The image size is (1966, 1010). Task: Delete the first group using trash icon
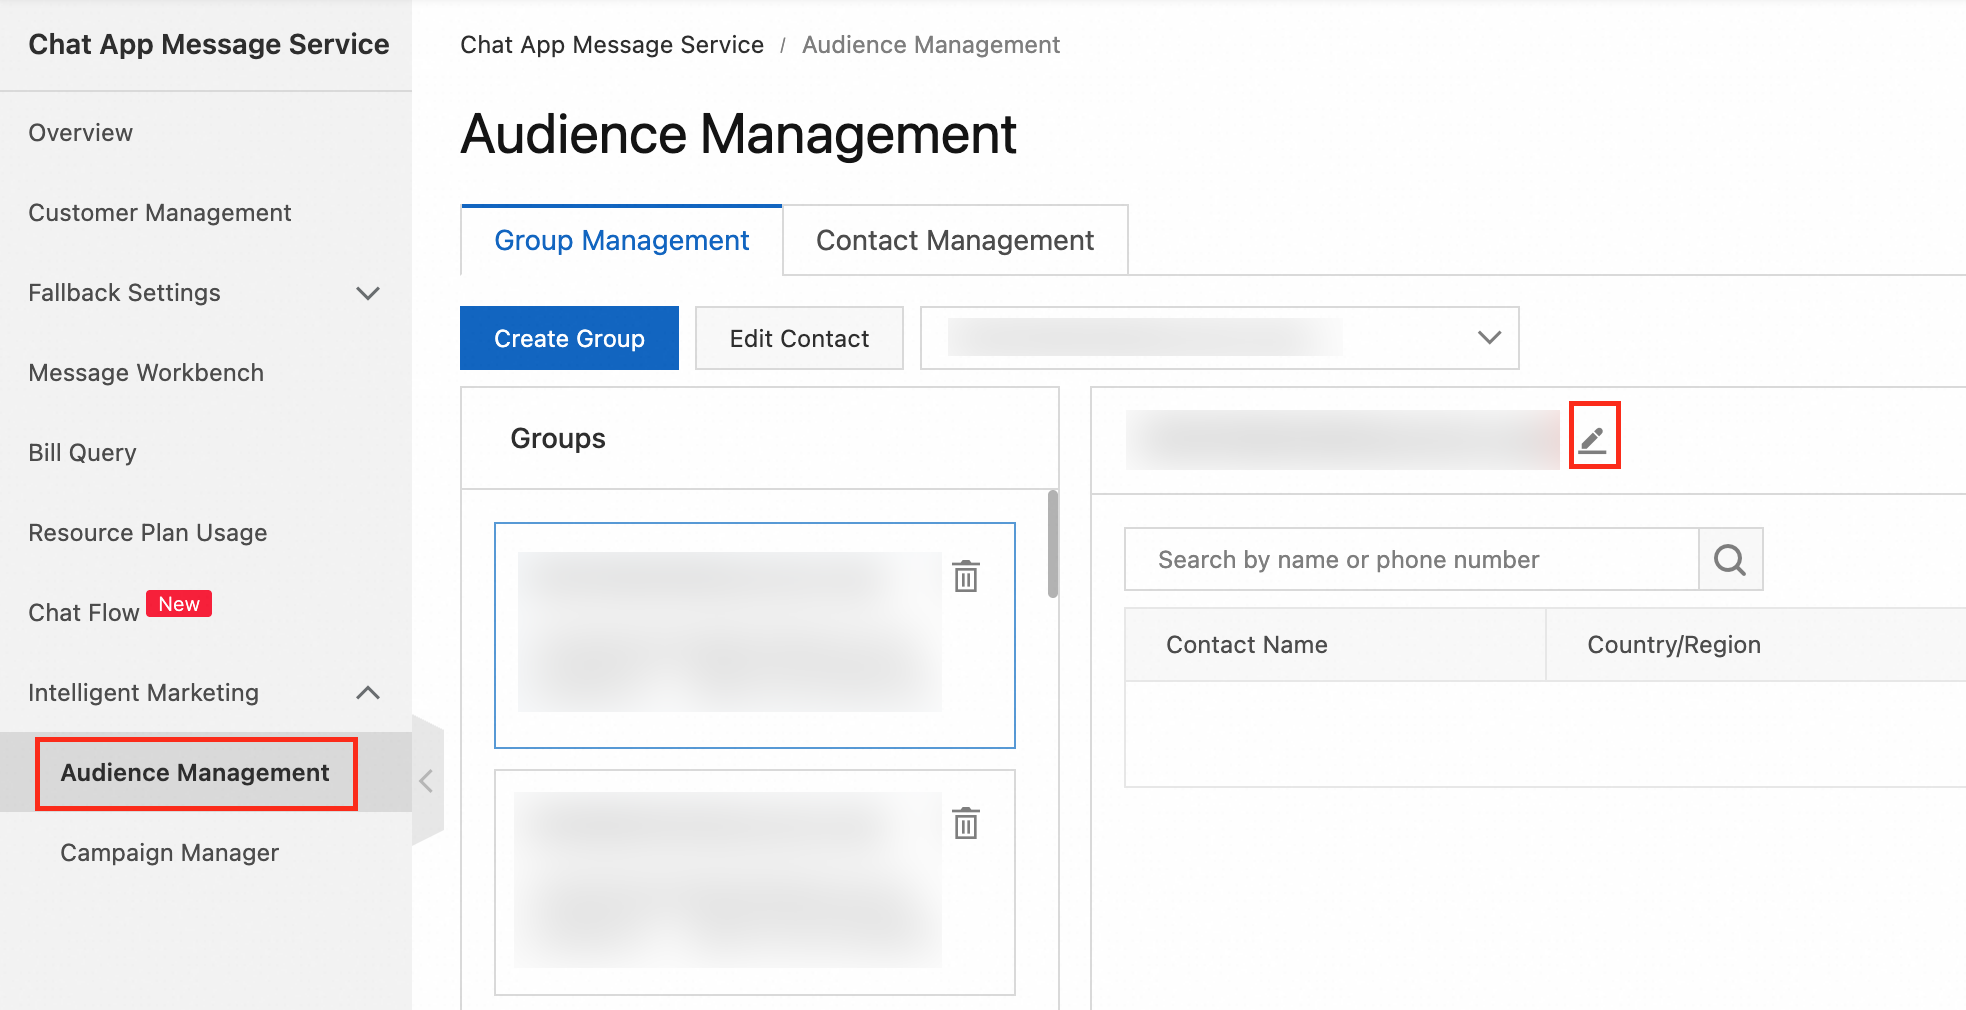pyautogui.click(x=965, y=576)
